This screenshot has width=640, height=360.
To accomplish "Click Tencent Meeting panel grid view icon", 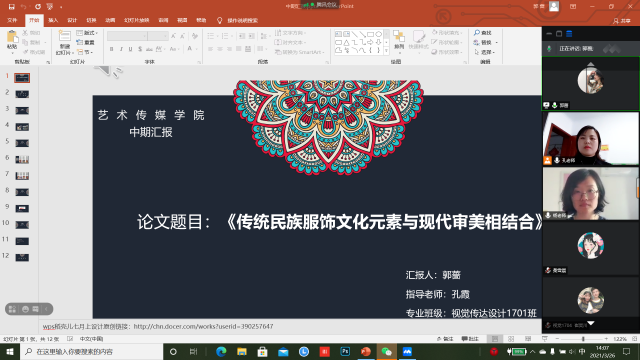I will (x=569, y=33).
